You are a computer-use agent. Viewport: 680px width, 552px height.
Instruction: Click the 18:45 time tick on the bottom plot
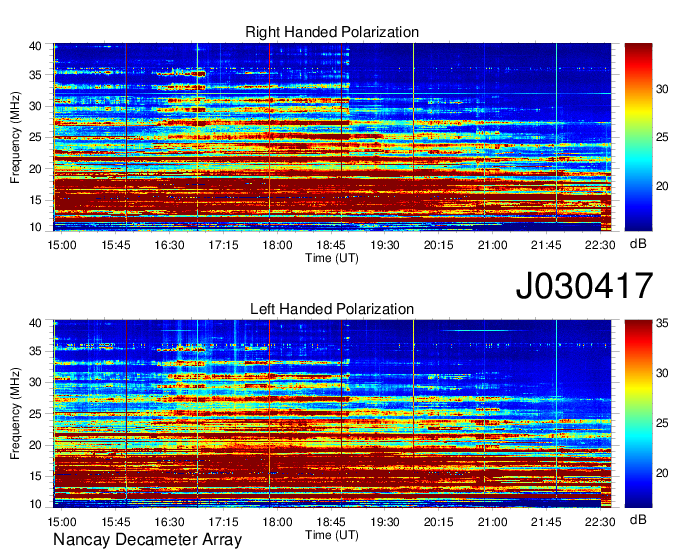tap(331, 522)
